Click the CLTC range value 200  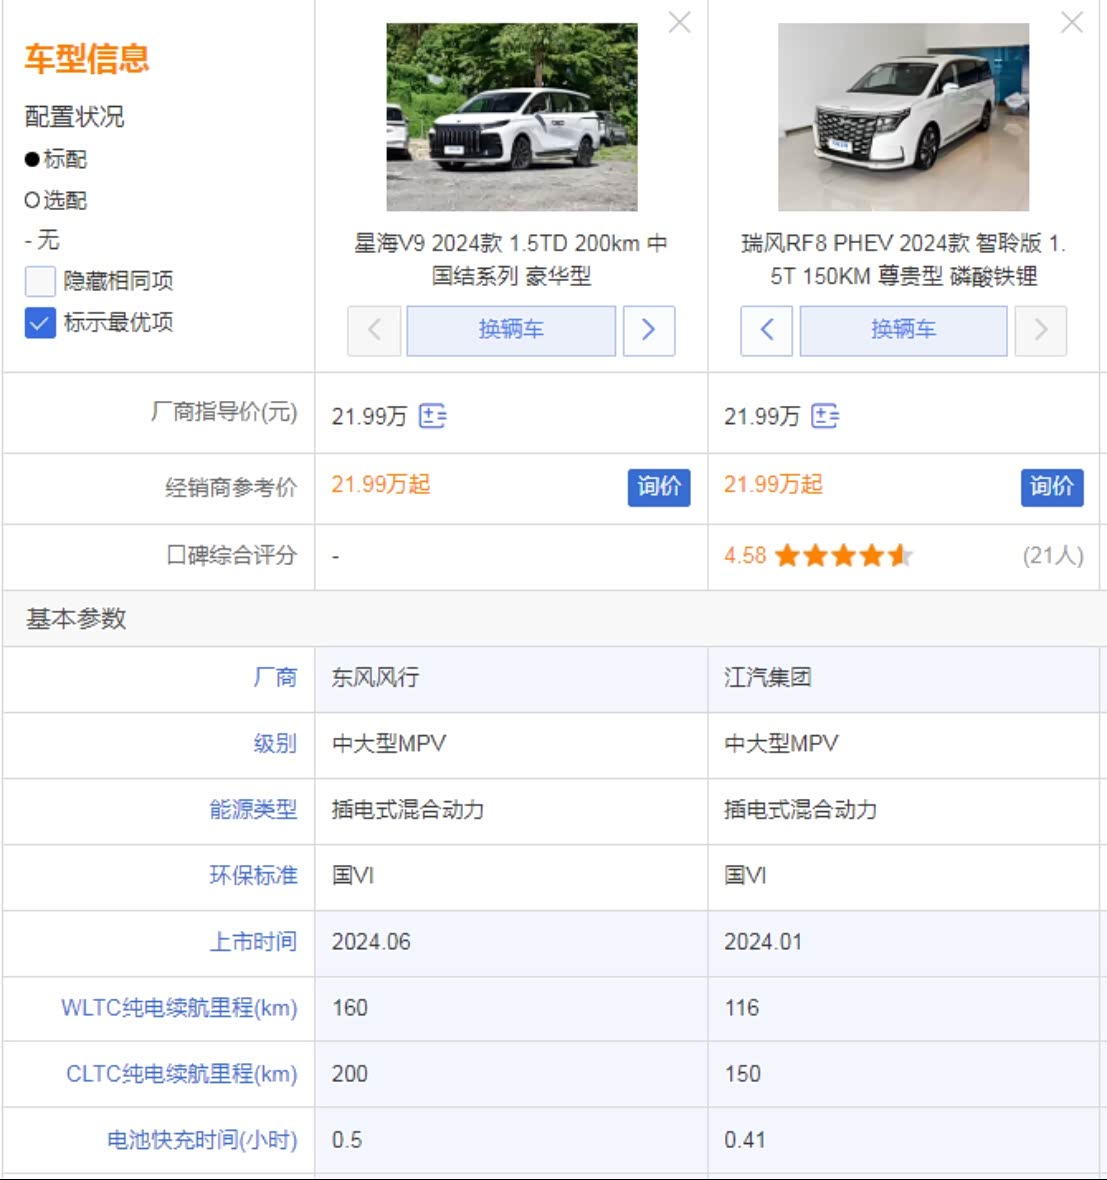[350, 1074]
